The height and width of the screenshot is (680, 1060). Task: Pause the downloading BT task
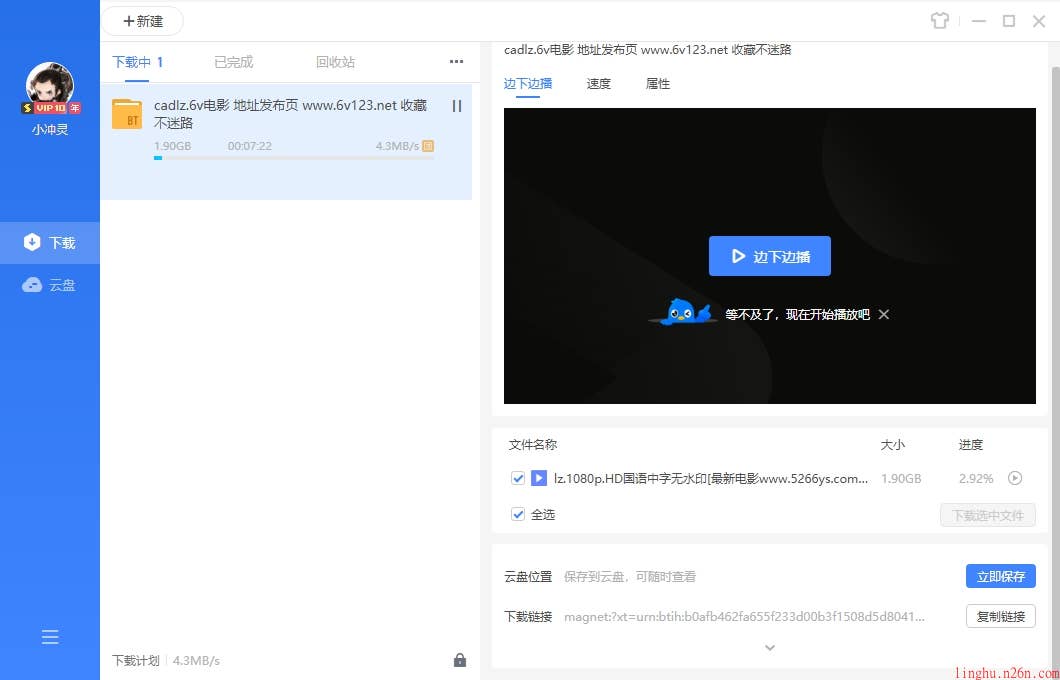(x=457, y=106)
